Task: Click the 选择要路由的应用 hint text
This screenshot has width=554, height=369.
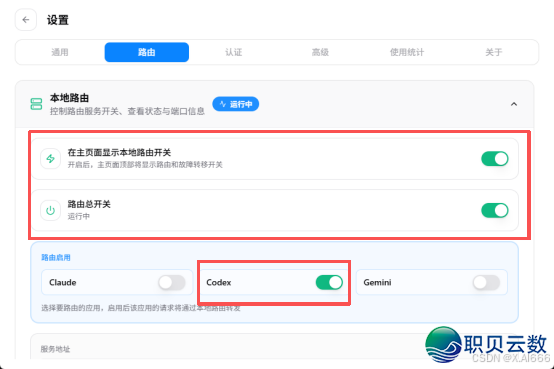Action: click(141, 308)
